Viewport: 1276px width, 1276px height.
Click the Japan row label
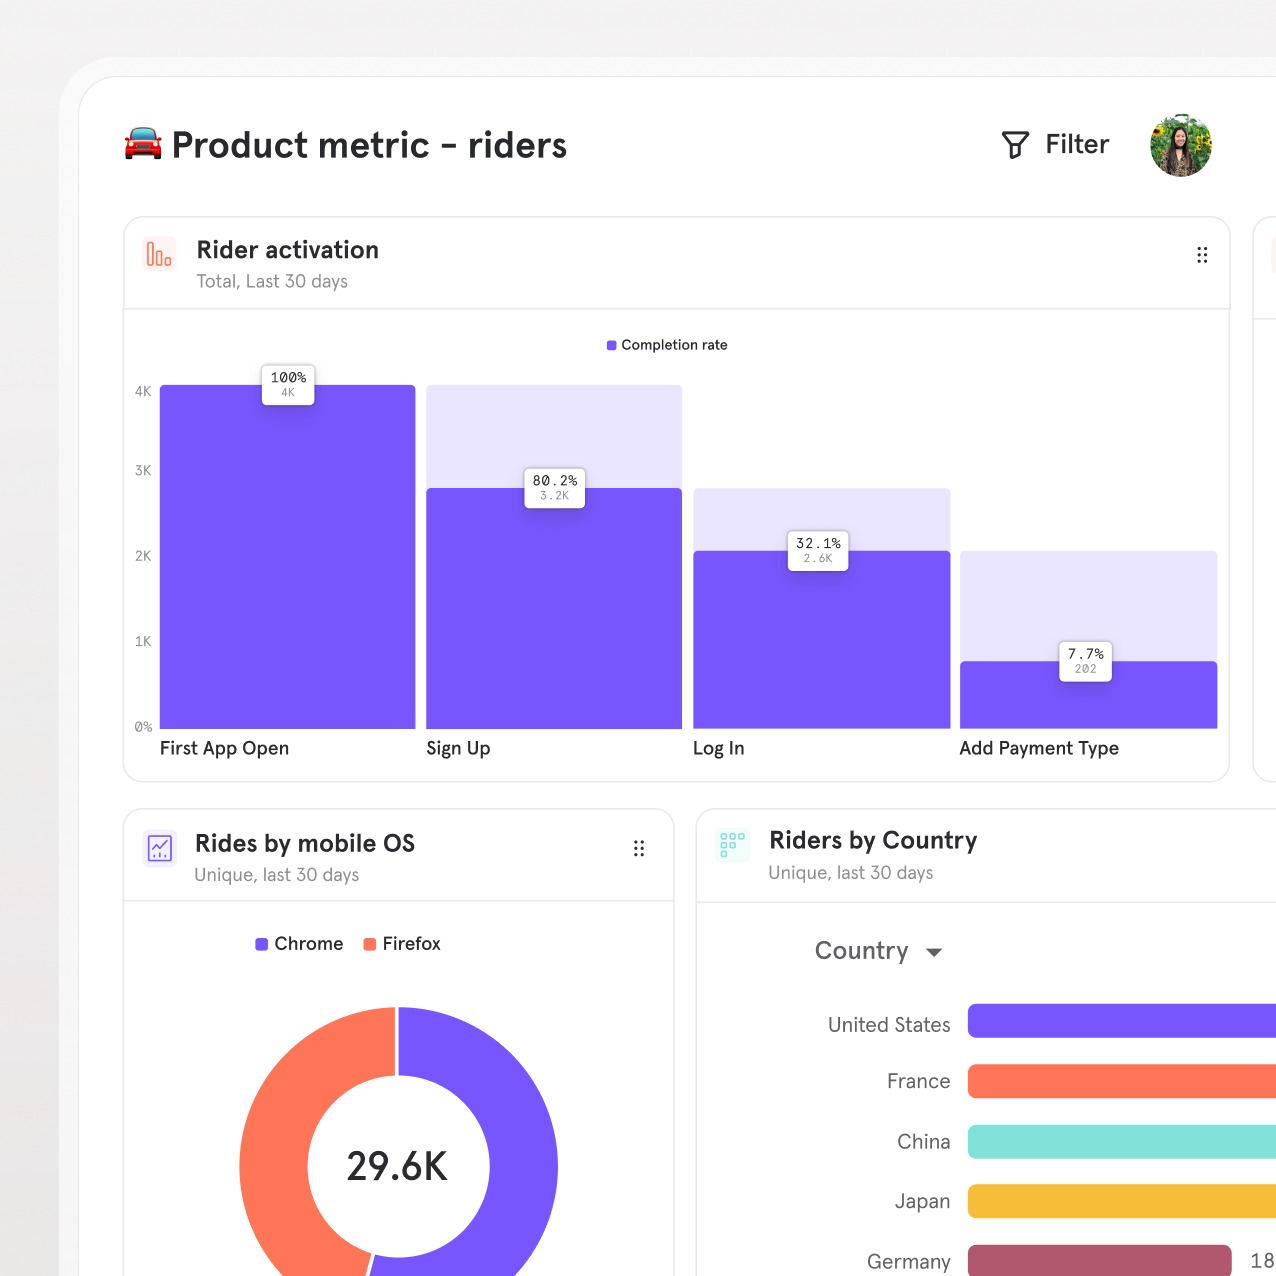click(922, 1202)
